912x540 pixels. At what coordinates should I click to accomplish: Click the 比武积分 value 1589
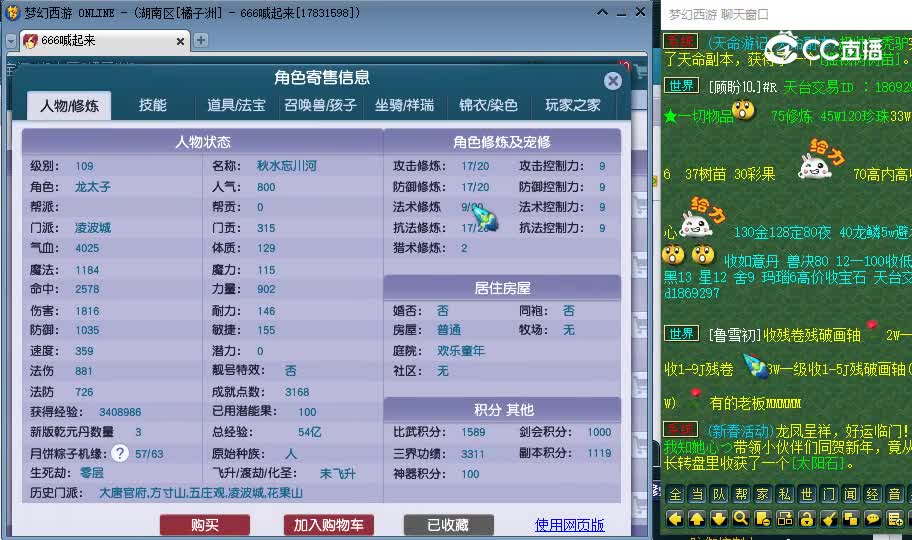pos(473,432)
